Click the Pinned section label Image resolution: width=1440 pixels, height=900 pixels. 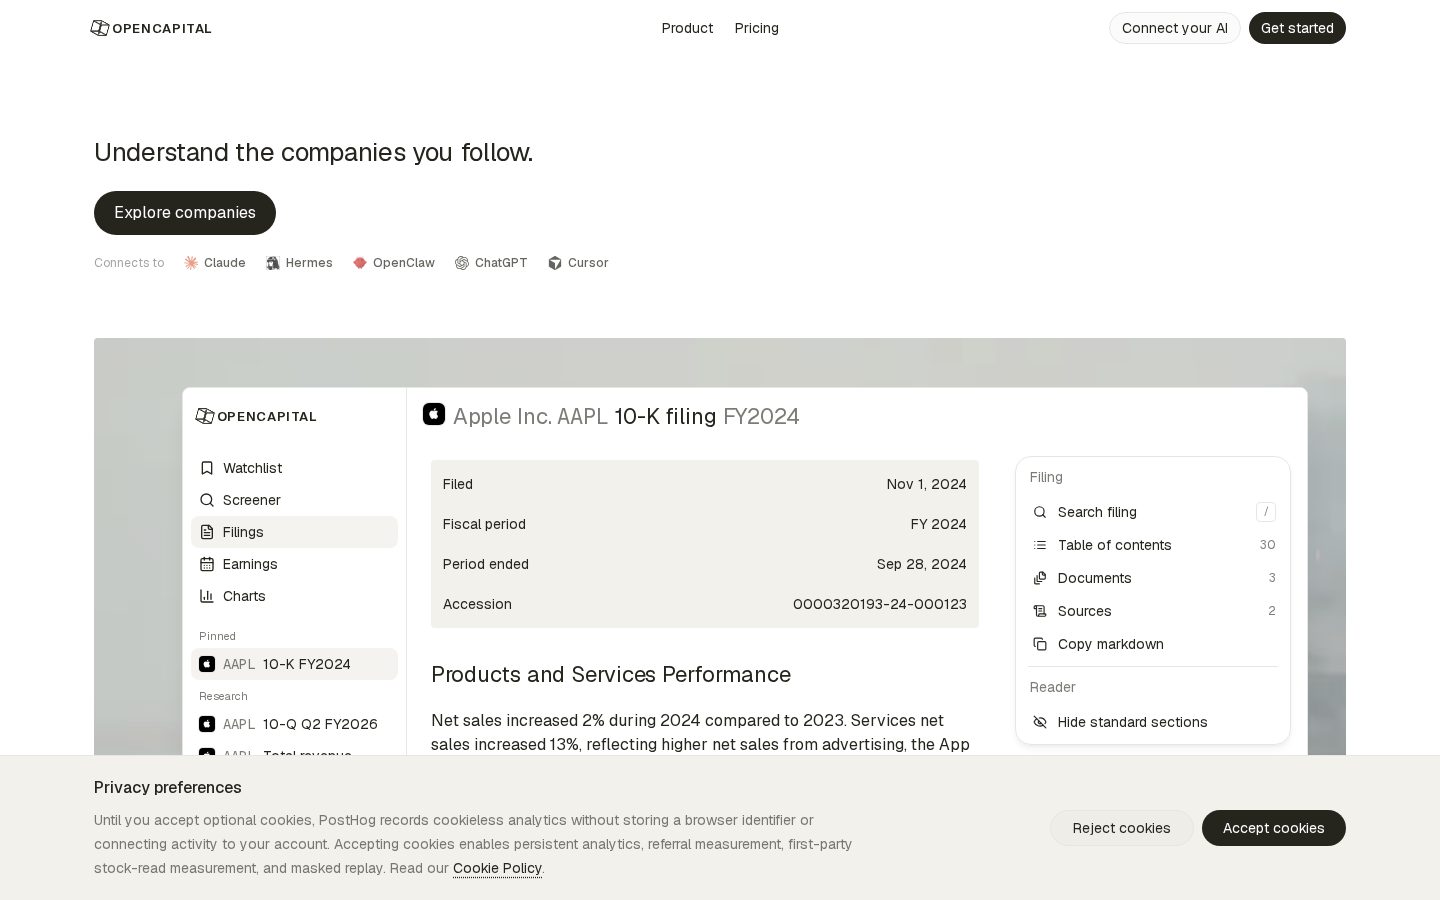(217, 636)
